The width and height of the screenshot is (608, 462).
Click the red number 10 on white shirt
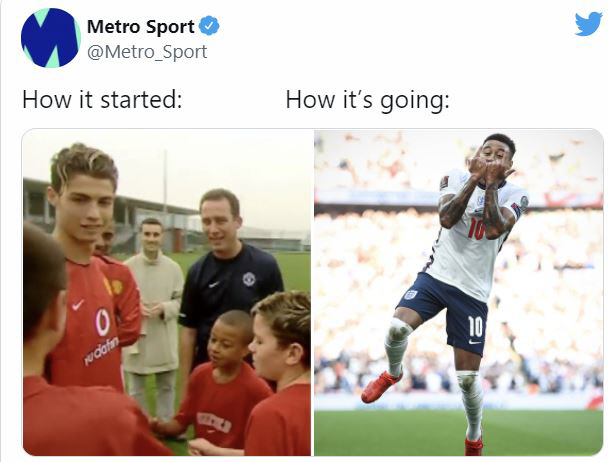click(476, 229)
